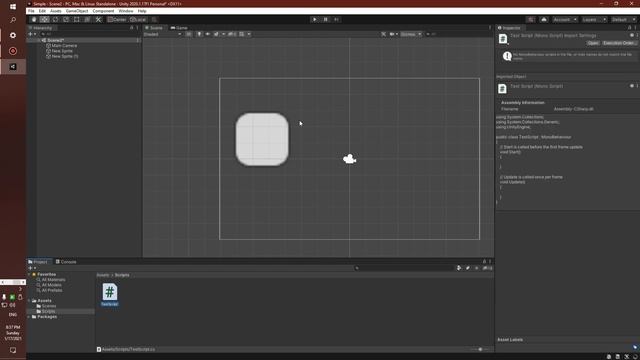Toggle scene audio icon
640x360 pixels.
point(207,34)
